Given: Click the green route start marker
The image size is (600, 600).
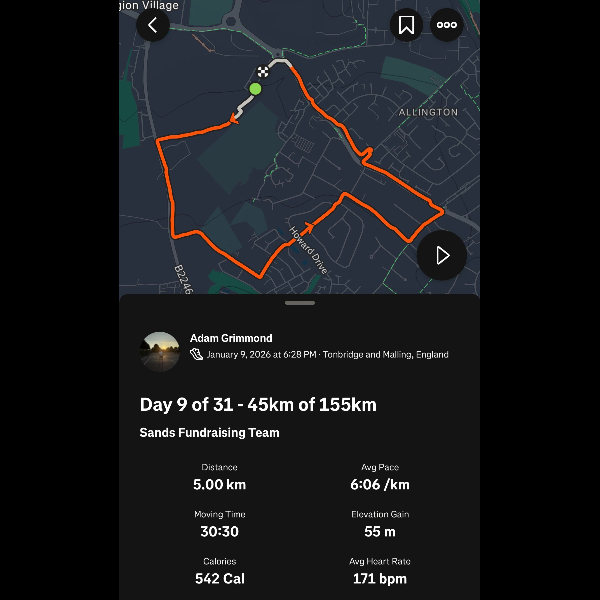Looking at the screenshot, I should [255, 89].
